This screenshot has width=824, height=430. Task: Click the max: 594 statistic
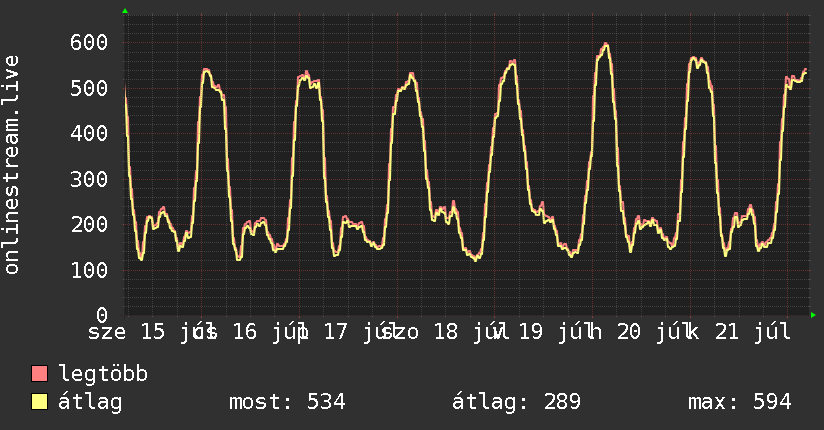(x=739, y=402)
